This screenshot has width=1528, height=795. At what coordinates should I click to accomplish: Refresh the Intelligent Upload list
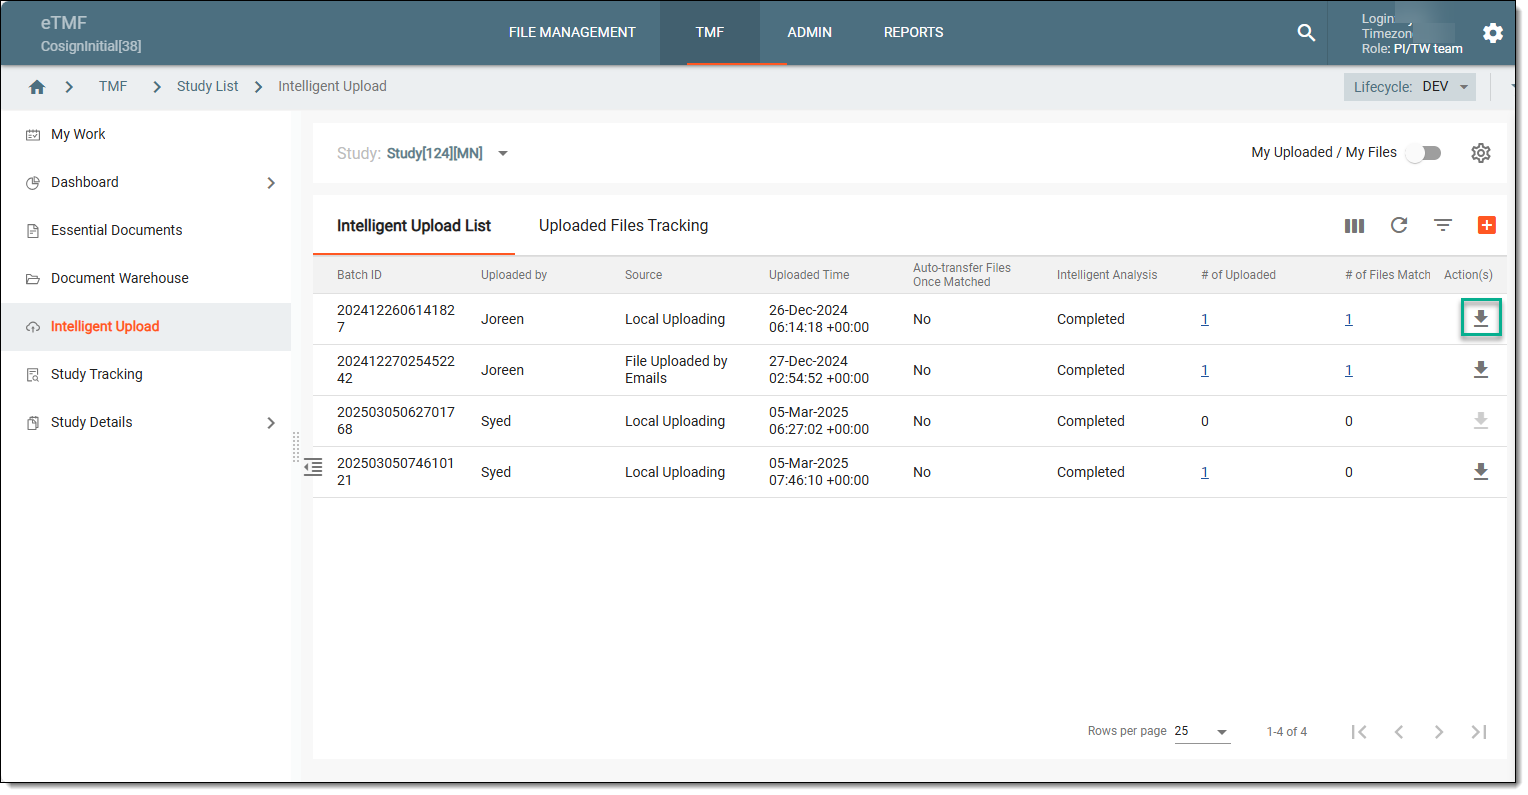1399,225
